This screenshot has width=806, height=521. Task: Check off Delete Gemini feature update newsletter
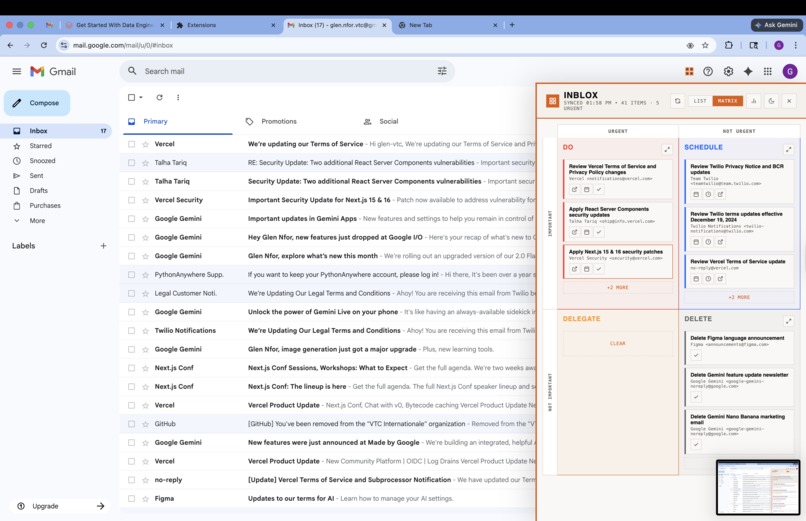[695, 397]
